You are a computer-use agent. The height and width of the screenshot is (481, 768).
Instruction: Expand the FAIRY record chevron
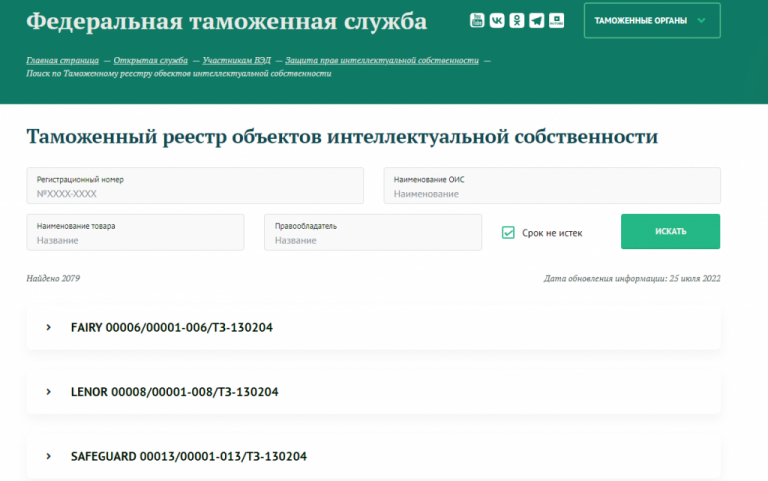pyautogui.click(x=48, y=327)
